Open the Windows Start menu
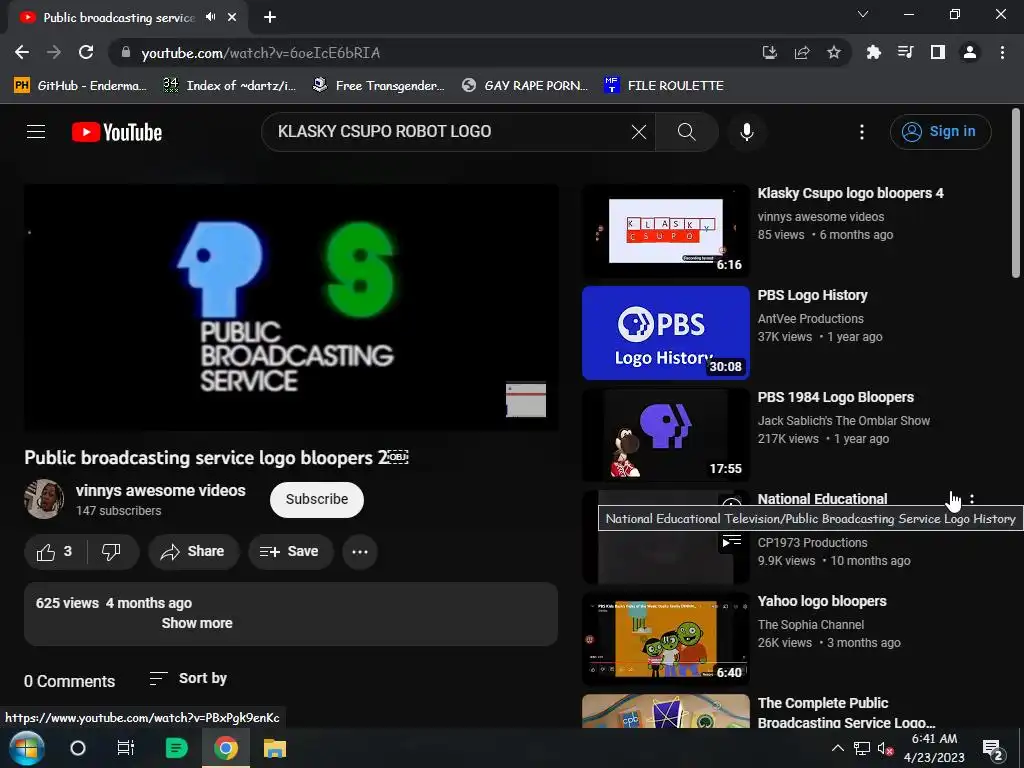The image size is (1024, 768). point(26,748)
